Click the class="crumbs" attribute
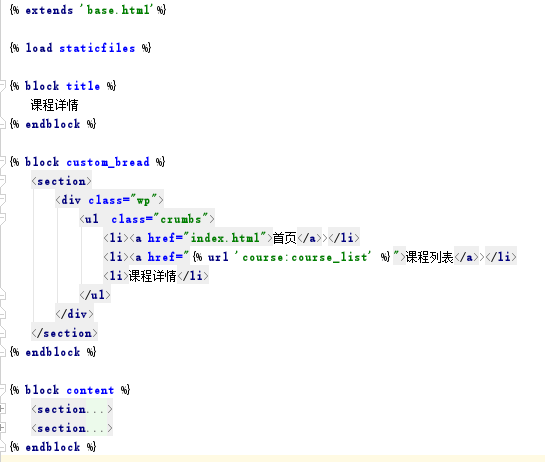 pos(160,219)
